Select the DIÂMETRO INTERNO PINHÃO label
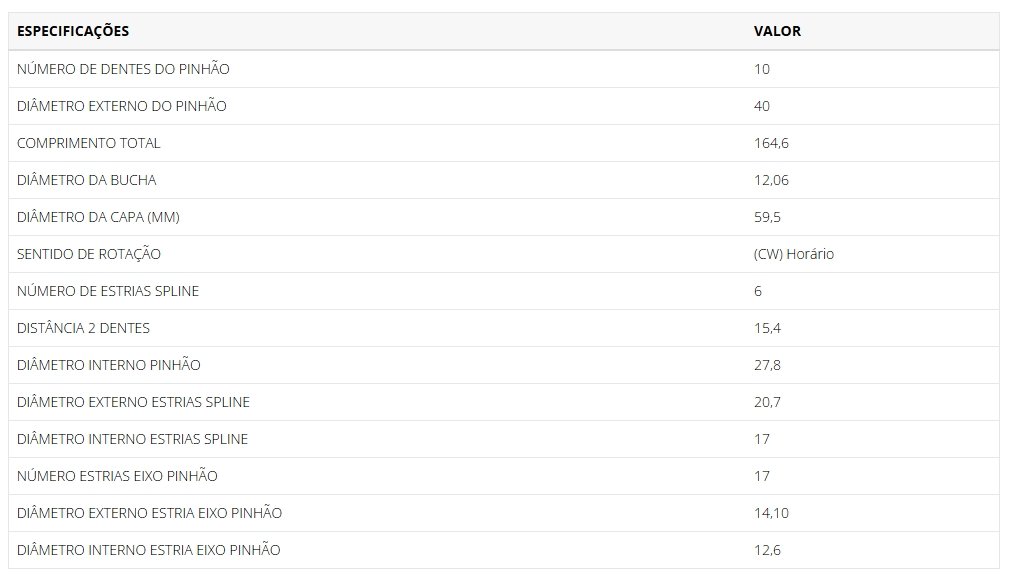Screen dimensions: 1017x584 (108, 365)
